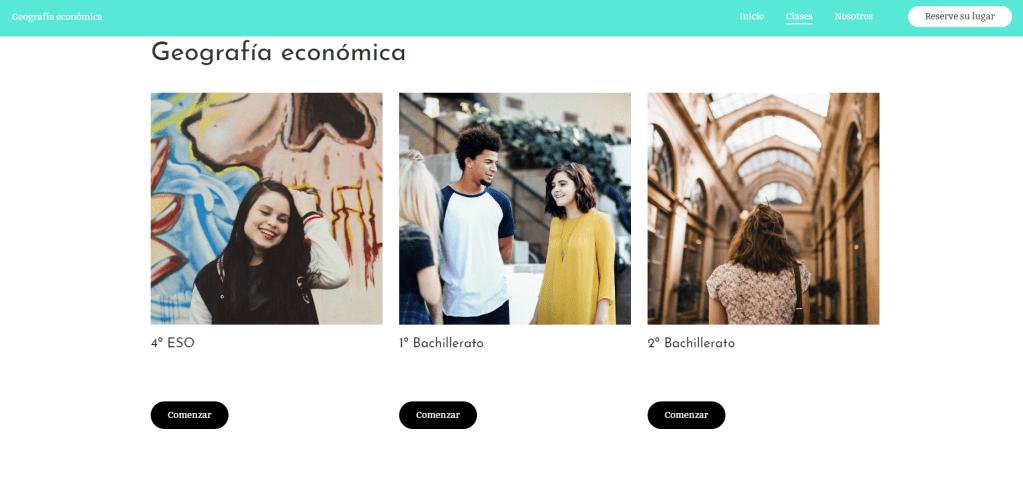1023x482 pixels.
Task: Click the woman in yellow dress image
Action: click(574, 248)
